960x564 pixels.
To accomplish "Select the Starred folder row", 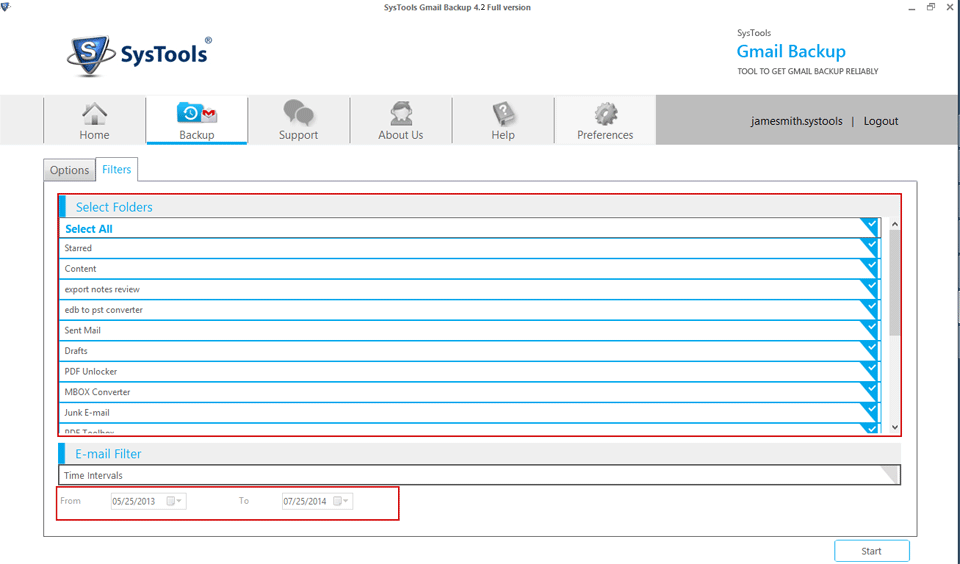I will [470, 248].
